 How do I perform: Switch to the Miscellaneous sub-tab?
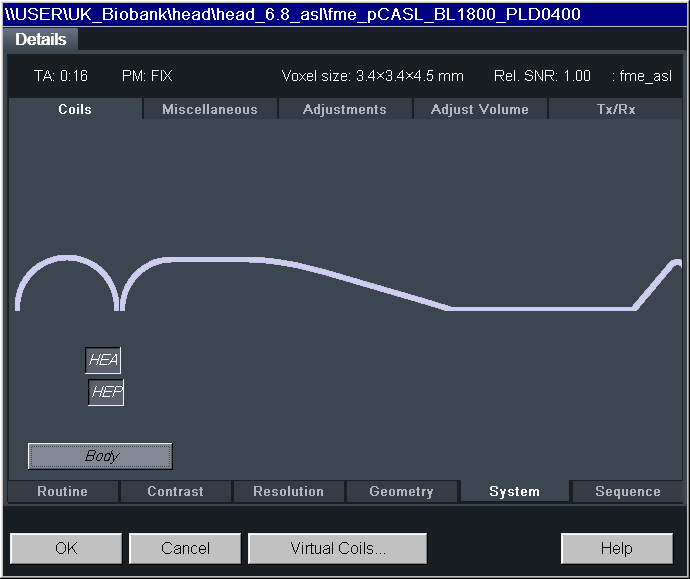[210, 110]
